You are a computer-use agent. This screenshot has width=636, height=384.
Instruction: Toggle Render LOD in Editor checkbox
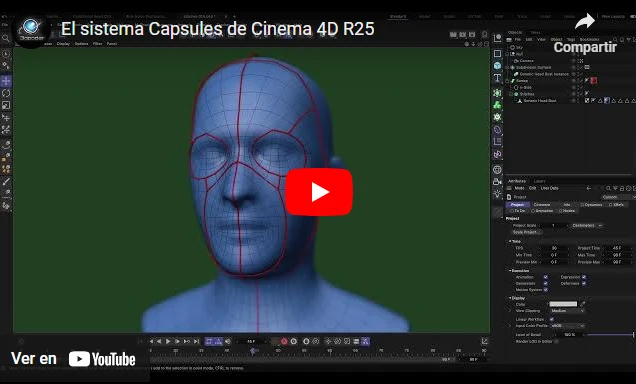(x=556, y=341)
